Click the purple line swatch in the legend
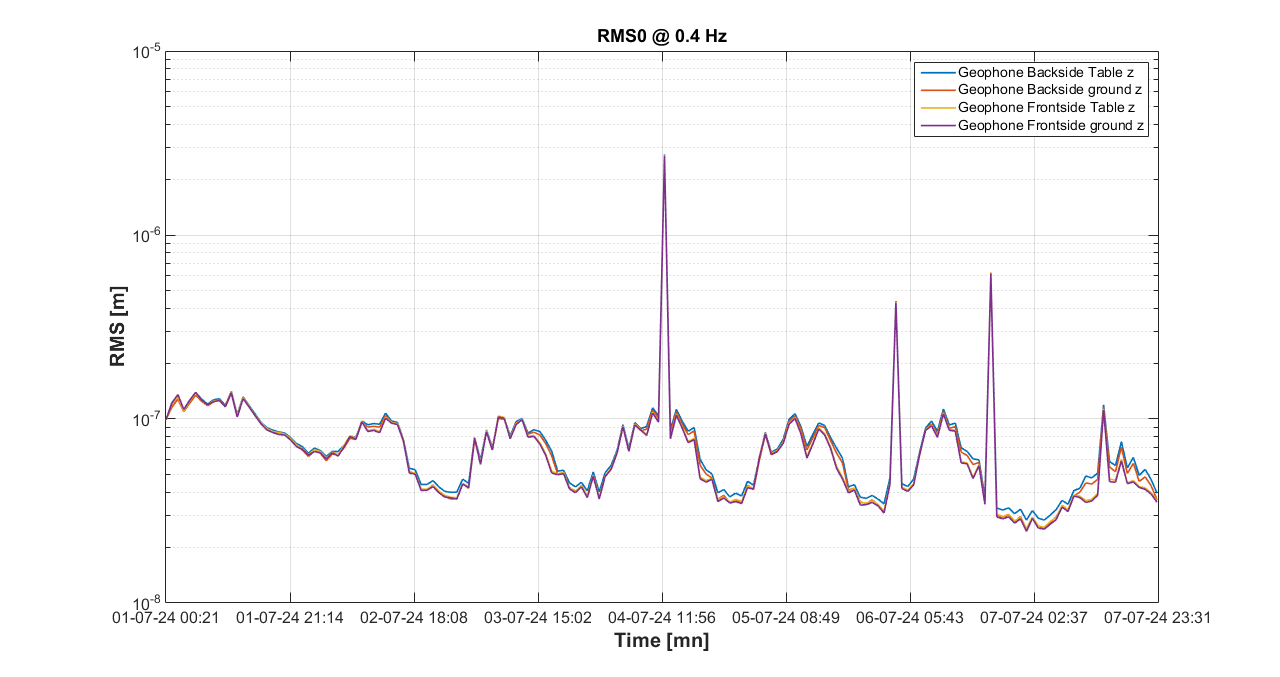 [x=937, y=126]
